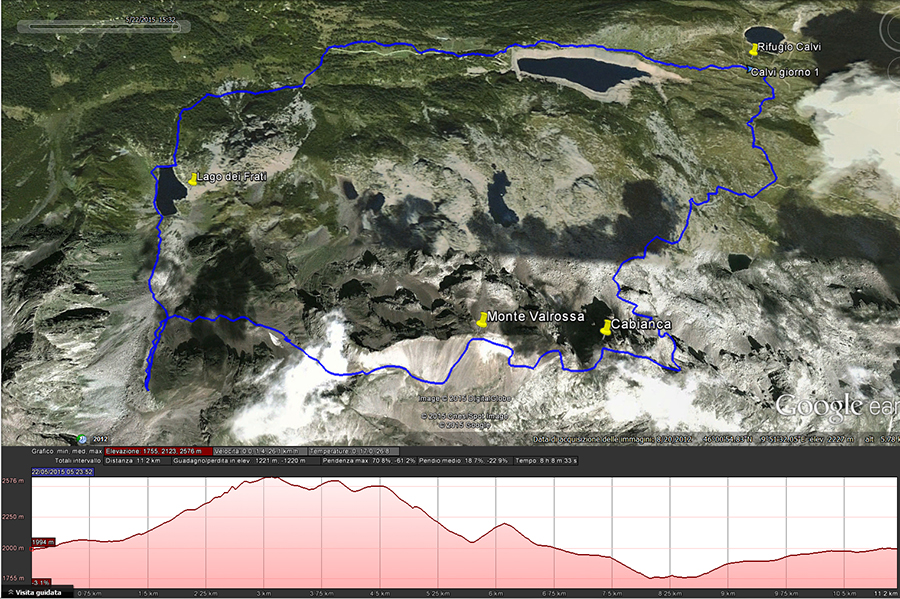Click the 0.75 km distance axis label

(x=89, y=593)
